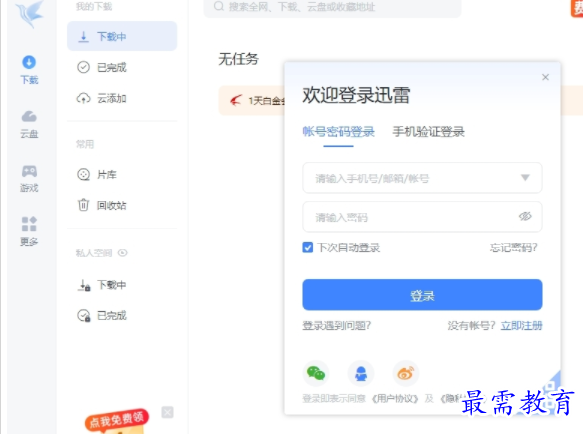Click the magnifier search icon
Image resolution: width=583 pixels, height=434 pixels.
[219, 6]
